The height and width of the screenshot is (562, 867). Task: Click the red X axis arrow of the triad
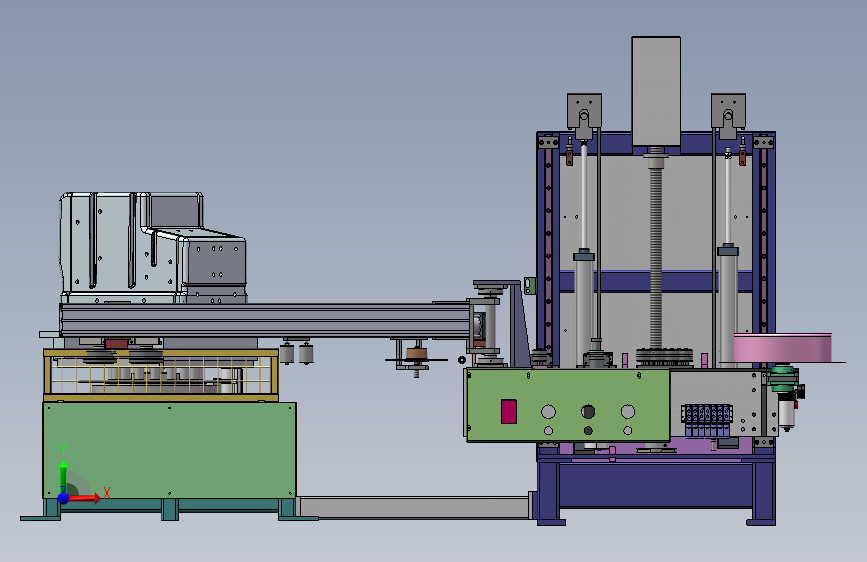[86, 498]
